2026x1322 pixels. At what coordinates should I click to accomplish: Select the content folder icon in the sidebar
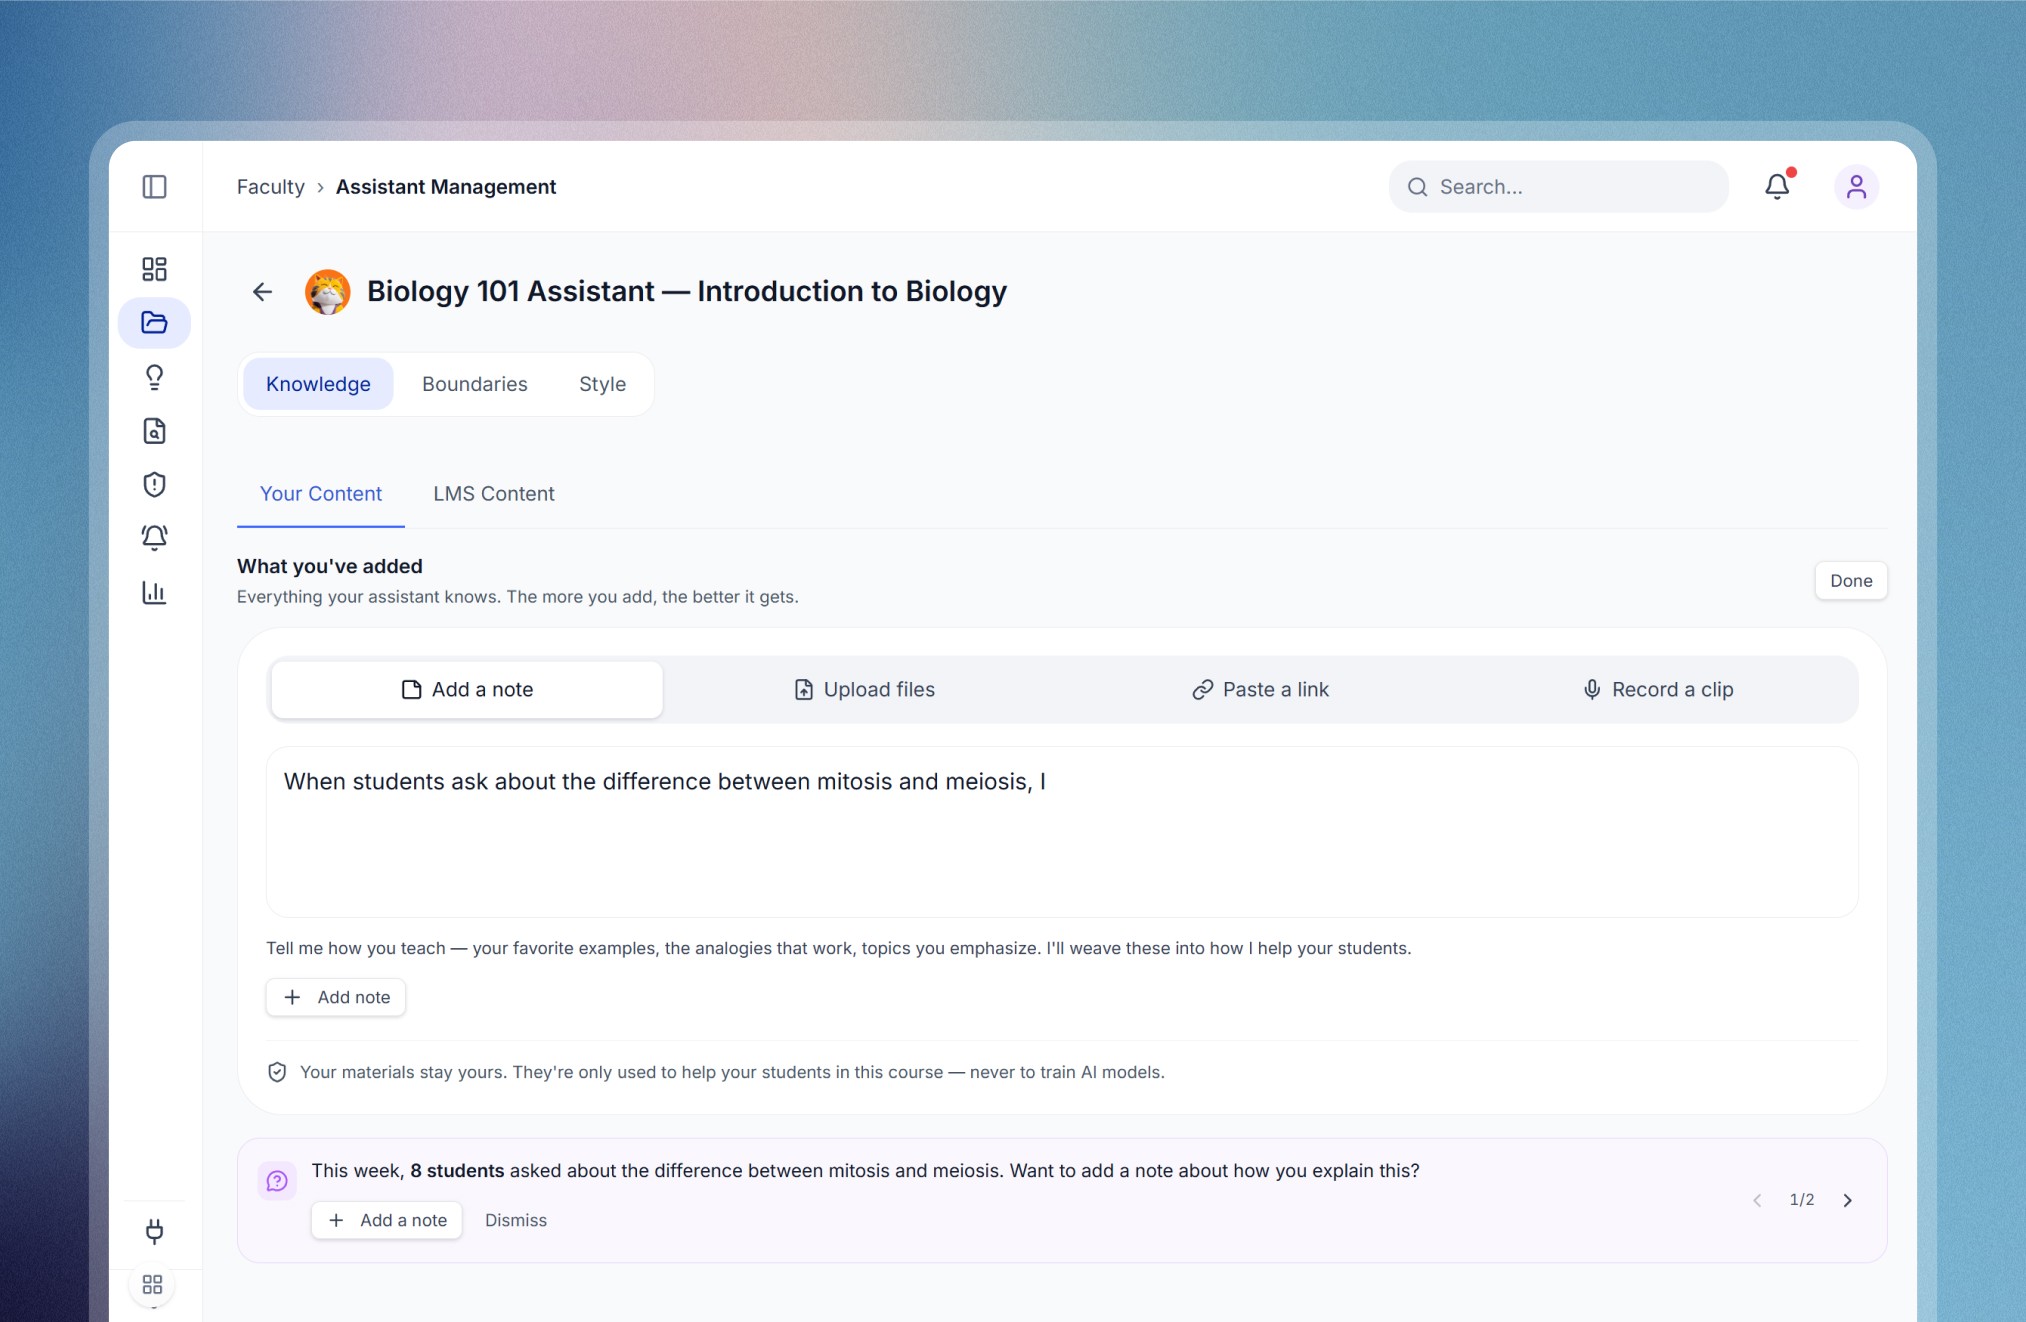(x=154, y=322)
